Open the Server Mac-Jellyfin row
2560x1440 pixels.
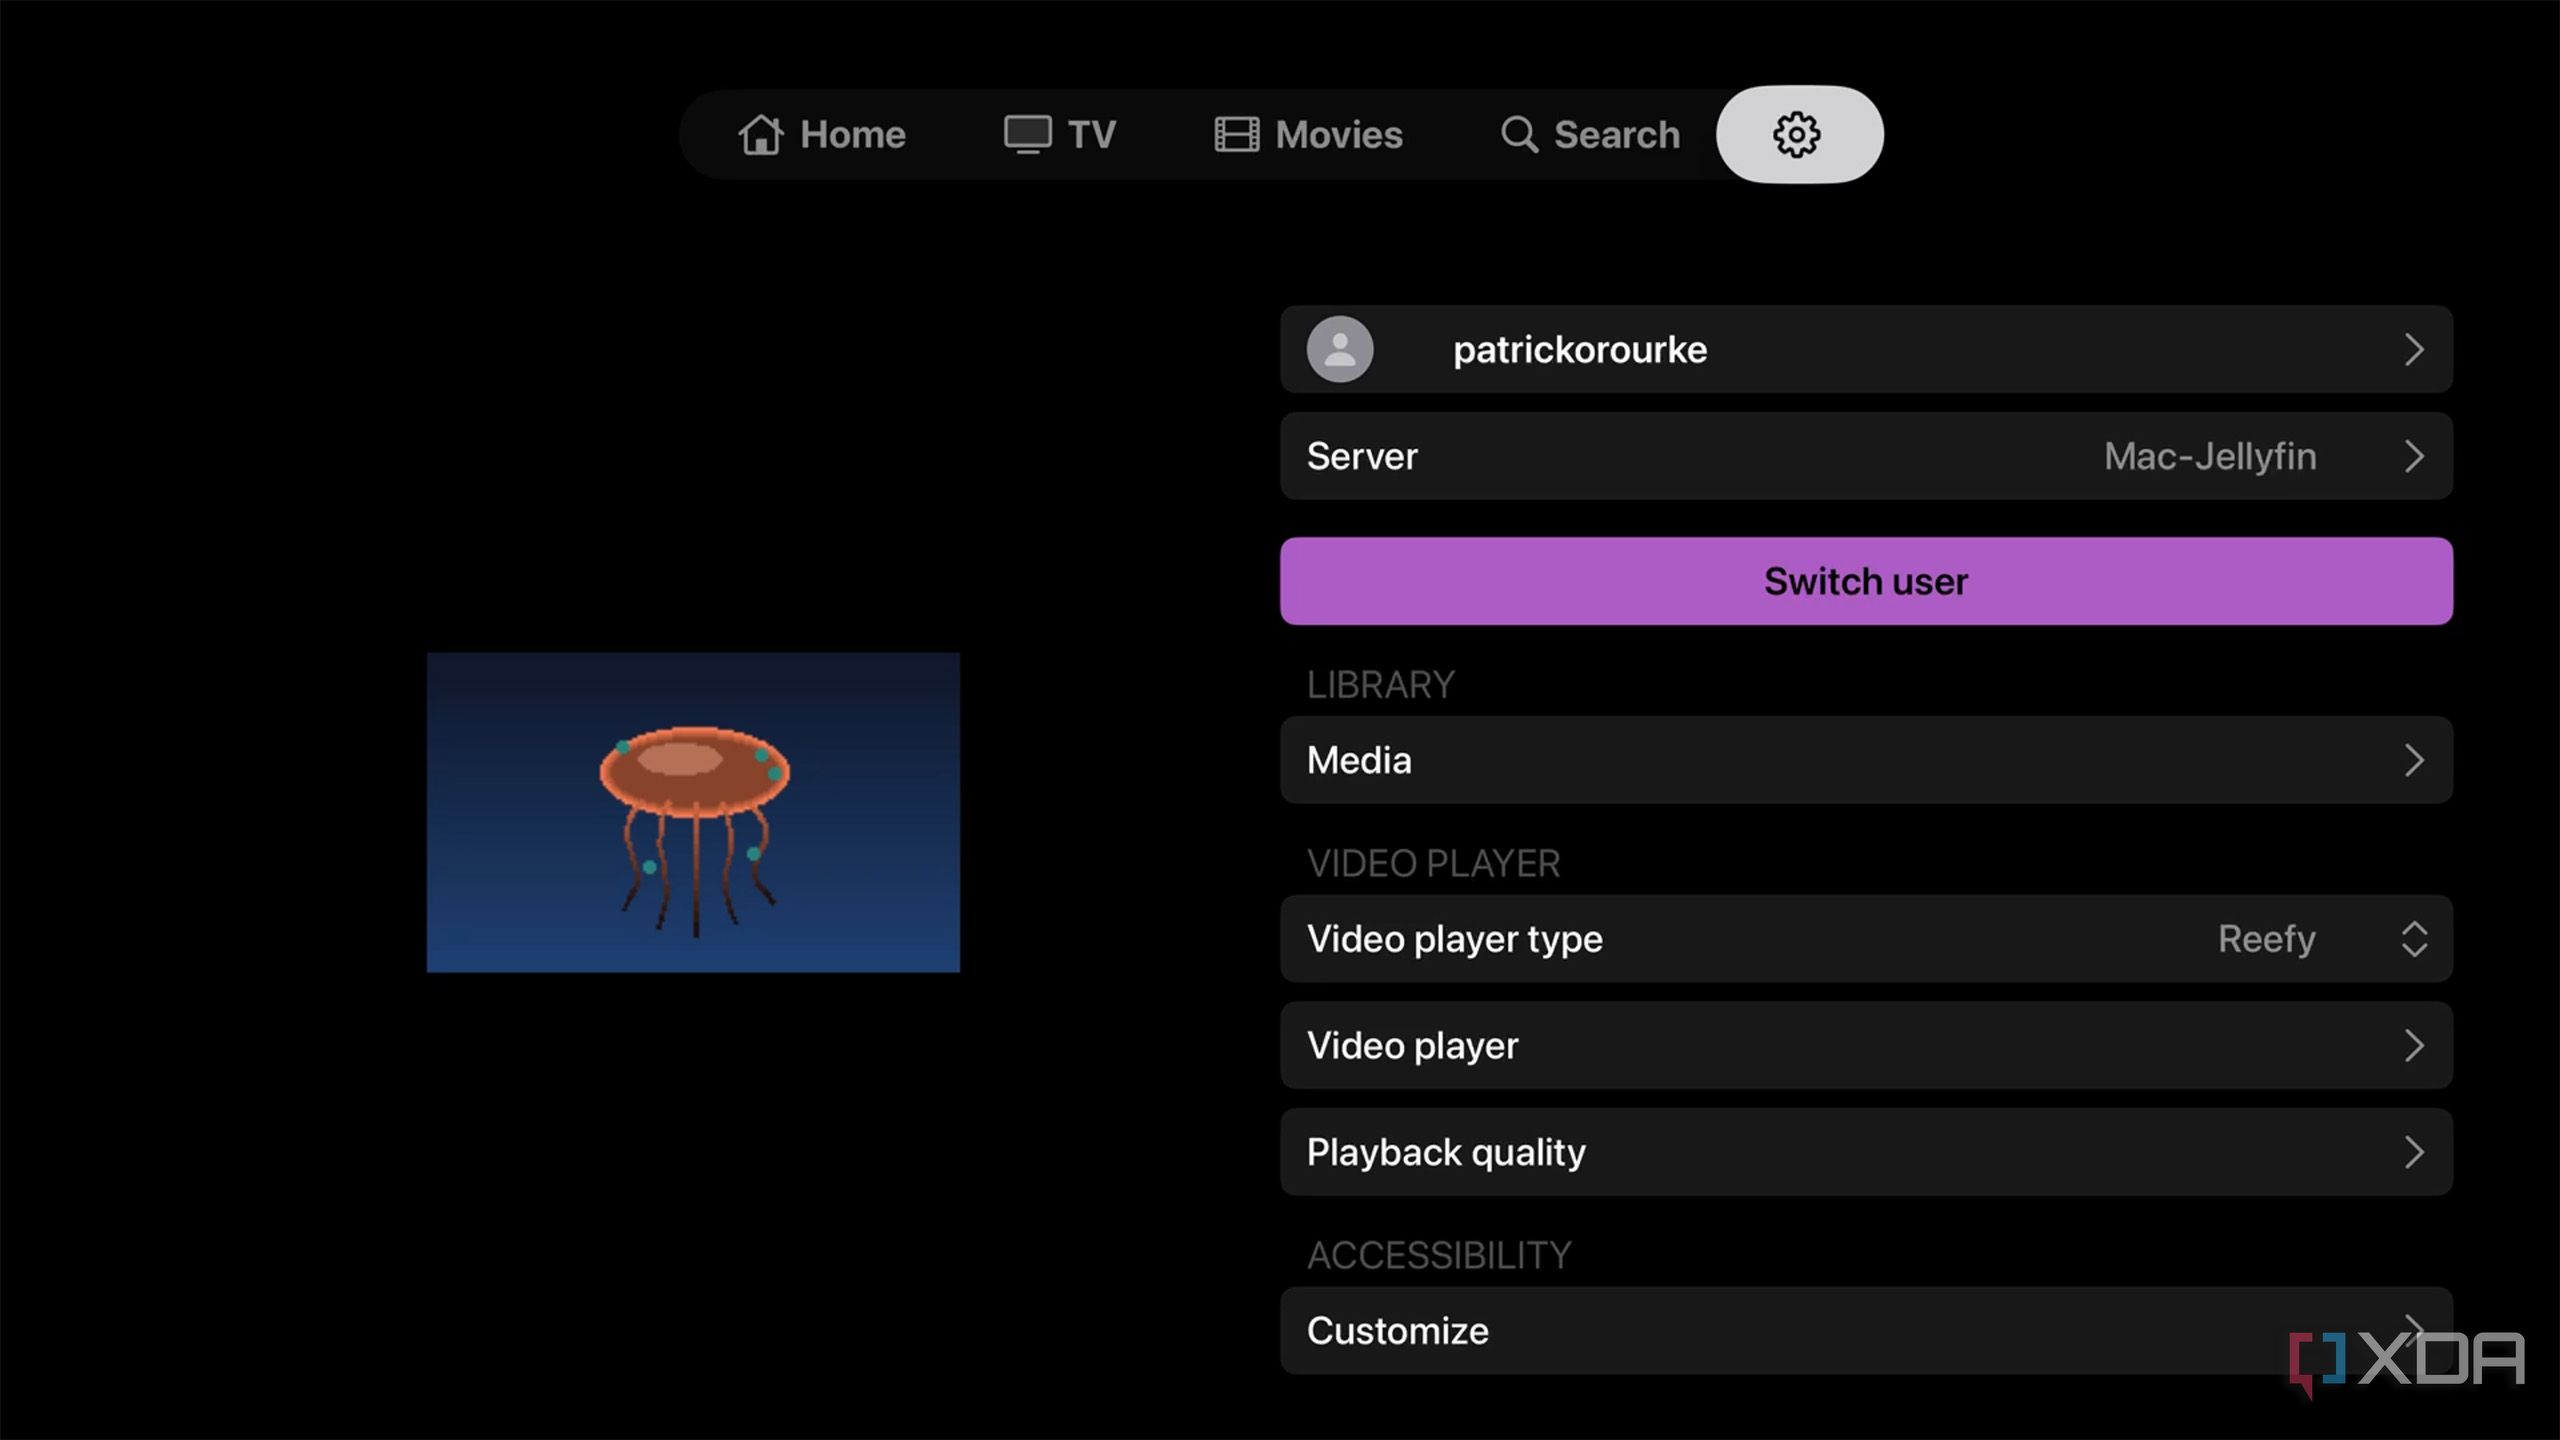(1866, 456)
